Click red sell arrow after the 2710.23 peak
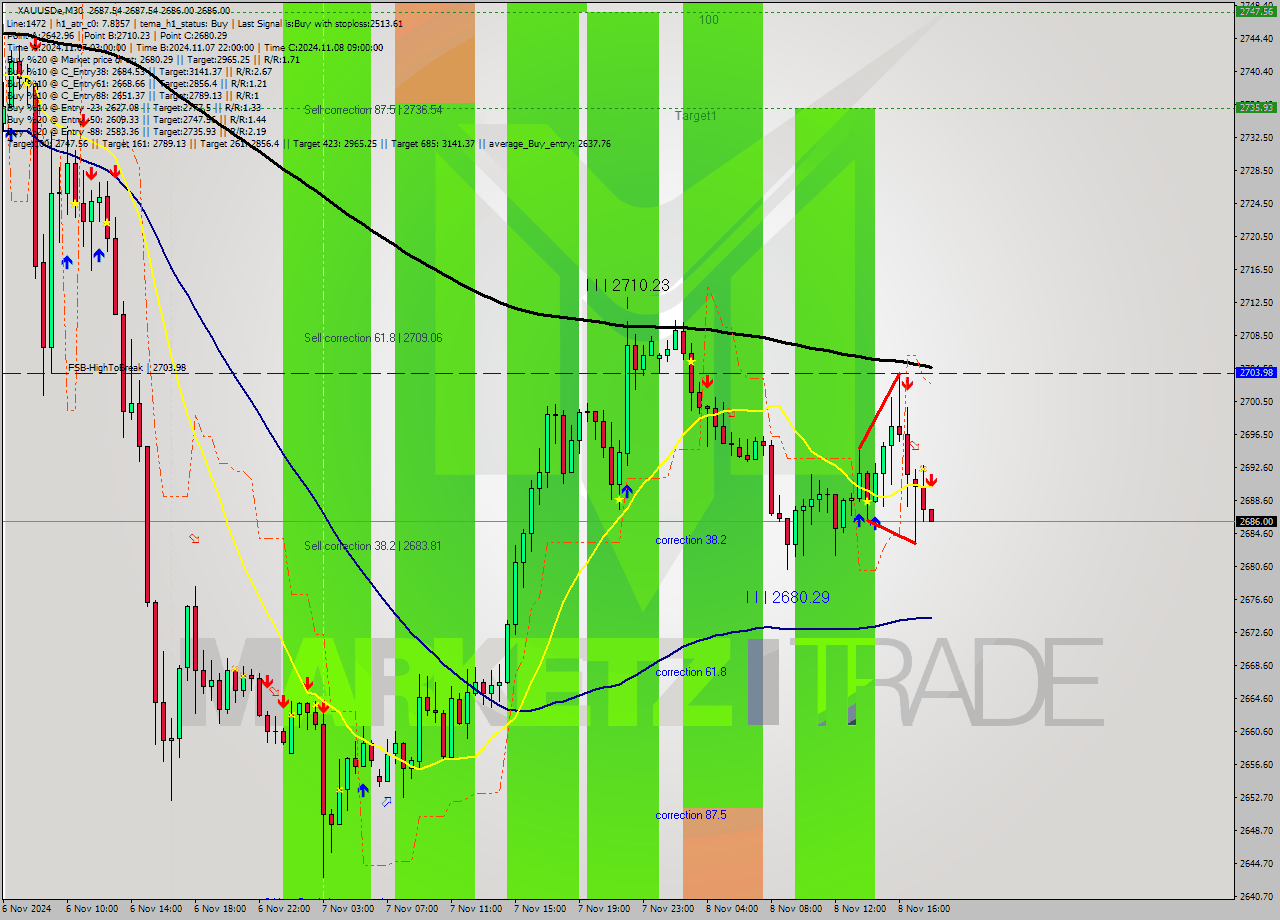 [706, 382]
